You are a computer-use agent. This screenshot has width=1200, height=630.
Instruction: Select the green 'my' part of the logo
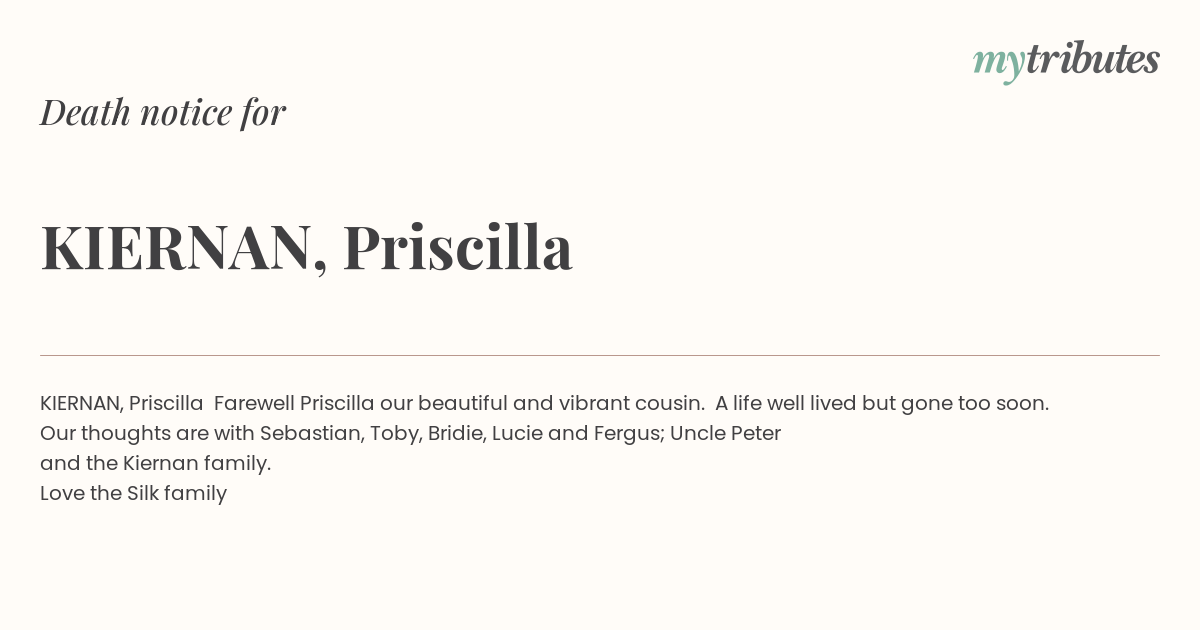(x=998, y=64)
